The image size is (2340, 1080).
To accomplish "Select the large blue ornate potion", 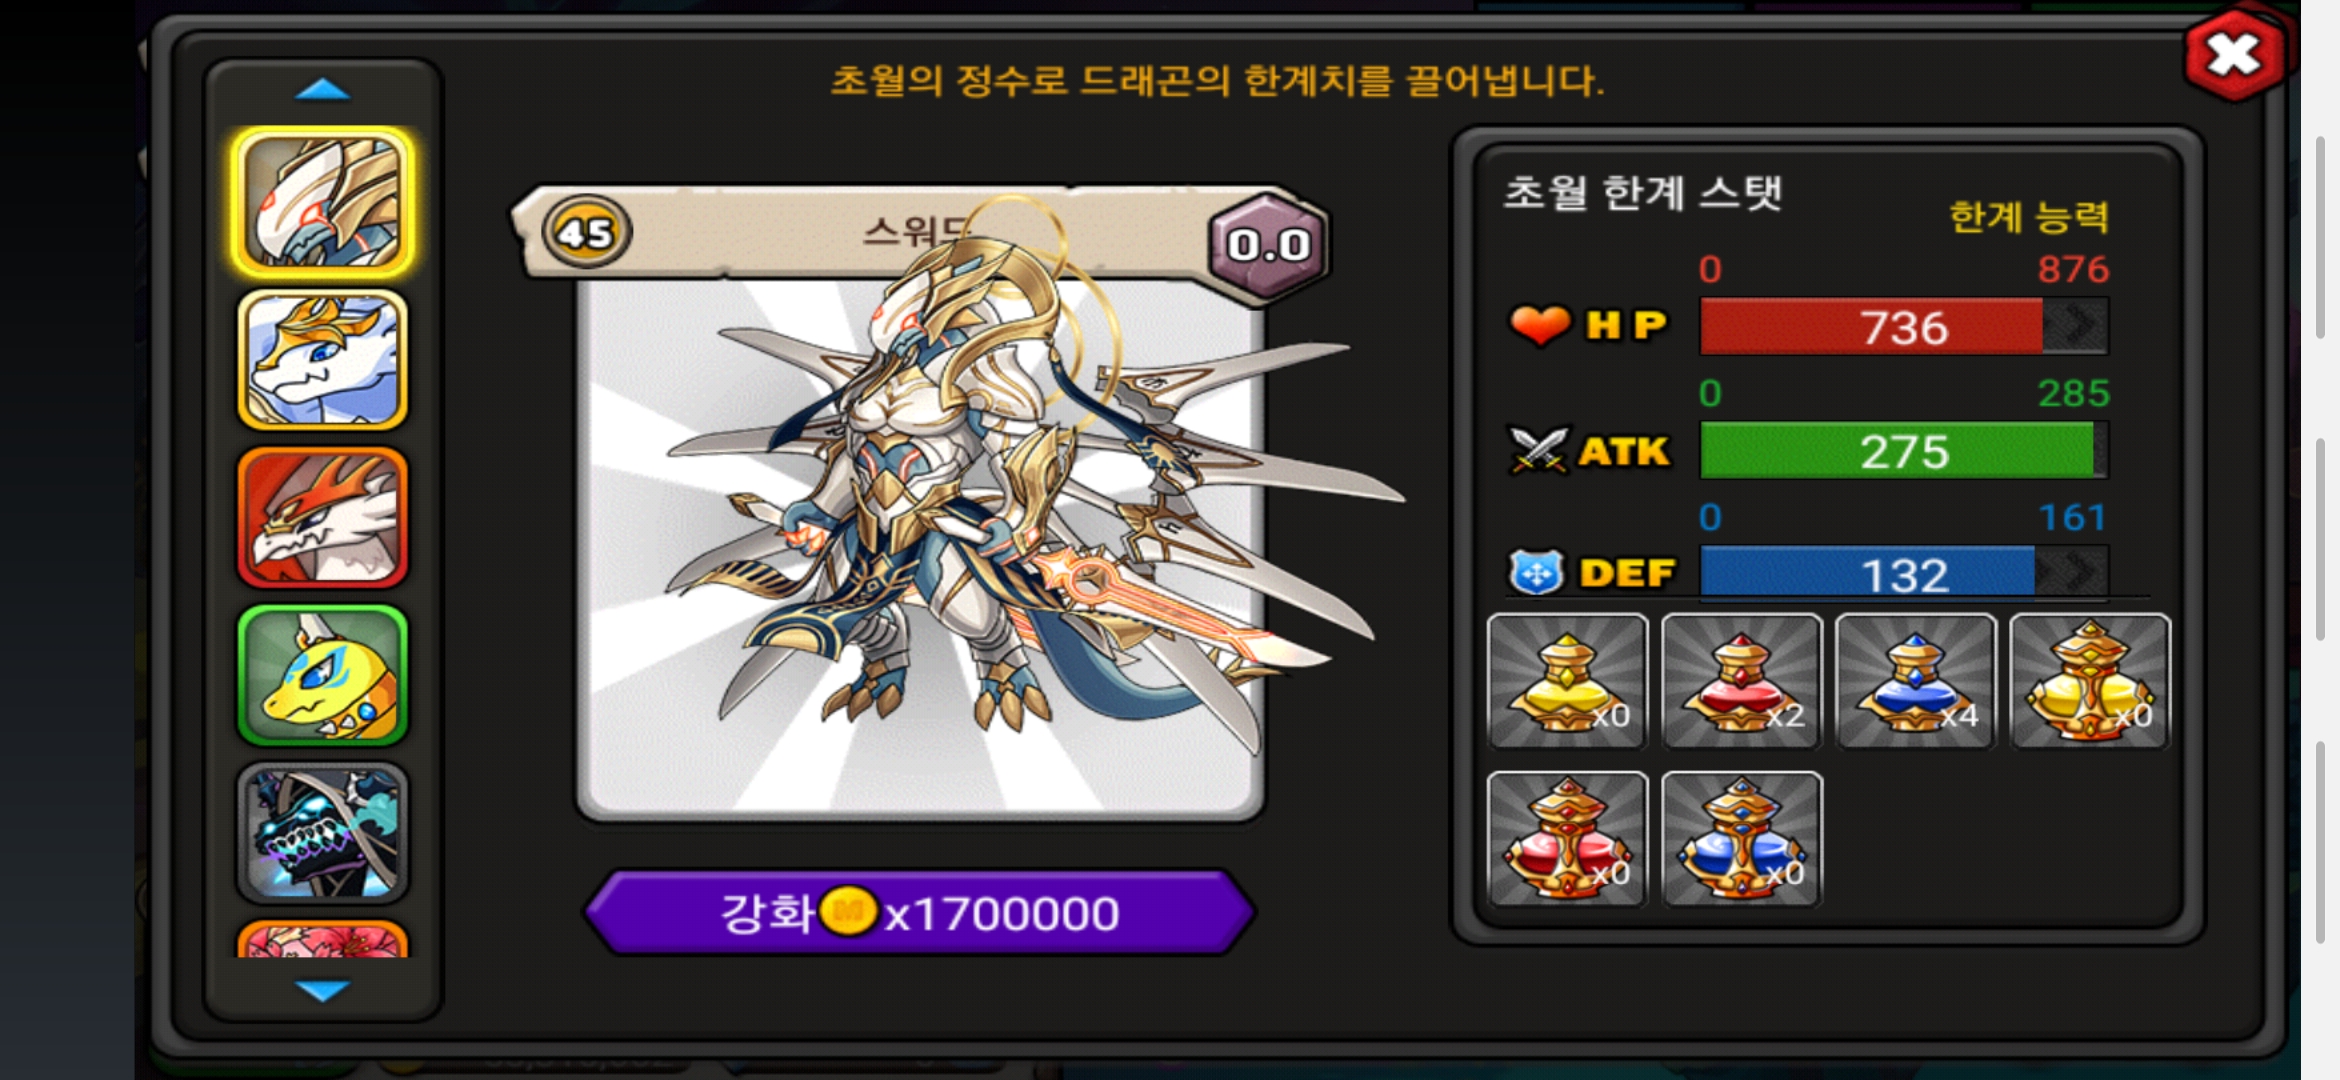I will click(x=1741, y=839).
